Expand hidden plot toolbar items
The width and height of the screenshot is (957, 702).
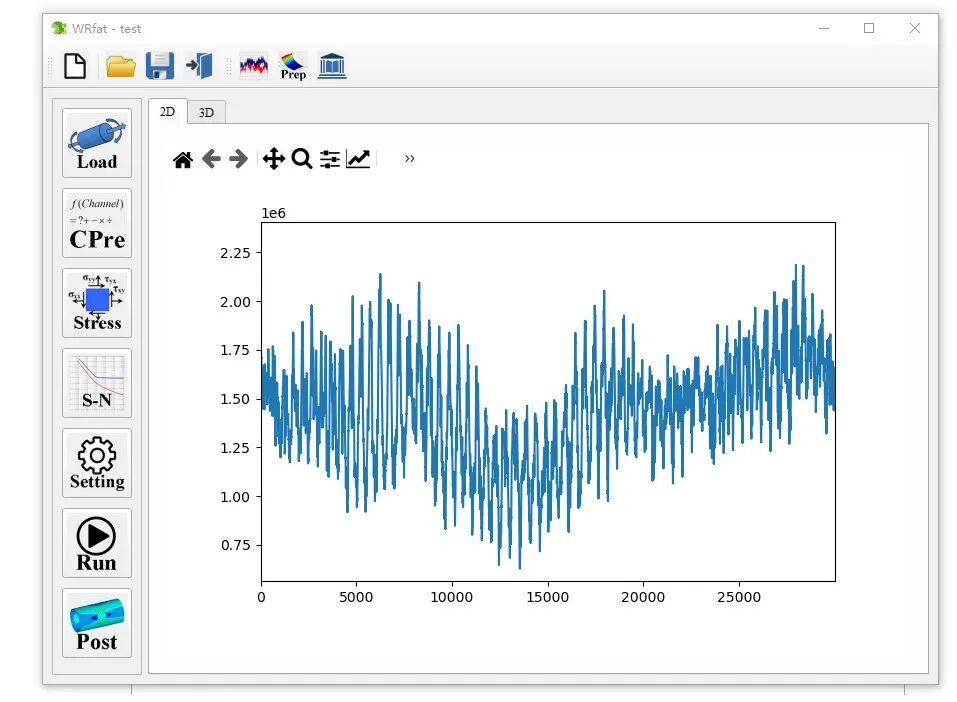(x=410, y=159)
